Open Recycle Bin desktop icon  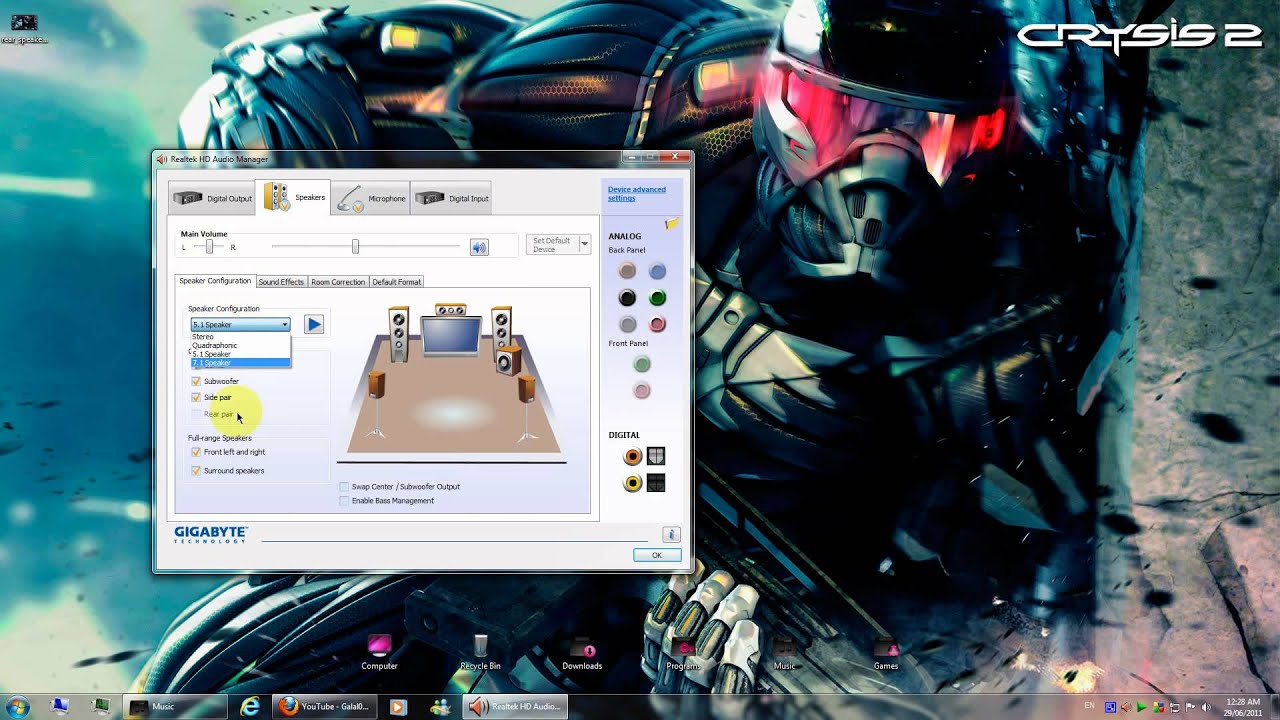click(x=480, y=653)
